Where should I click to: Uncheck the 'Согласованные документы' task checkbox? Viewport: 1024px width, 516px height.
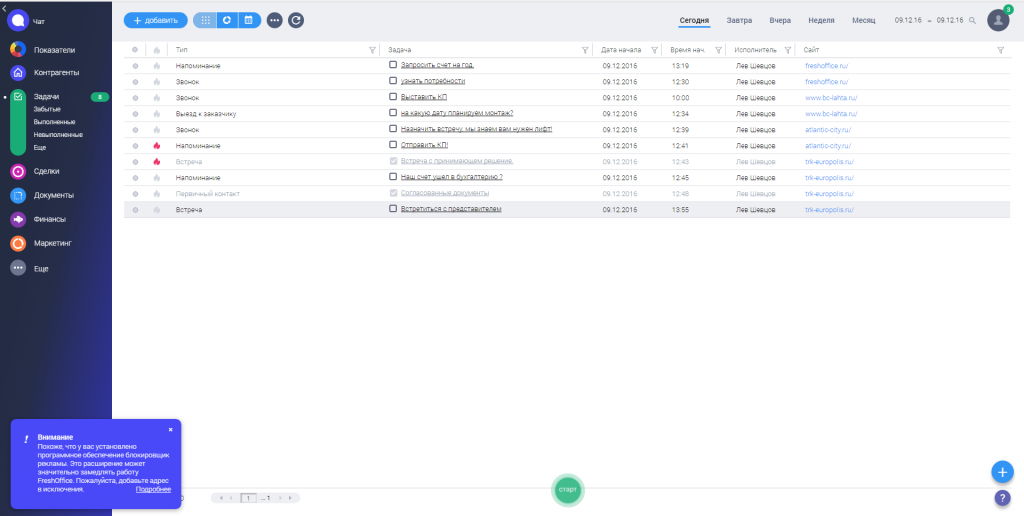point(393,193)
